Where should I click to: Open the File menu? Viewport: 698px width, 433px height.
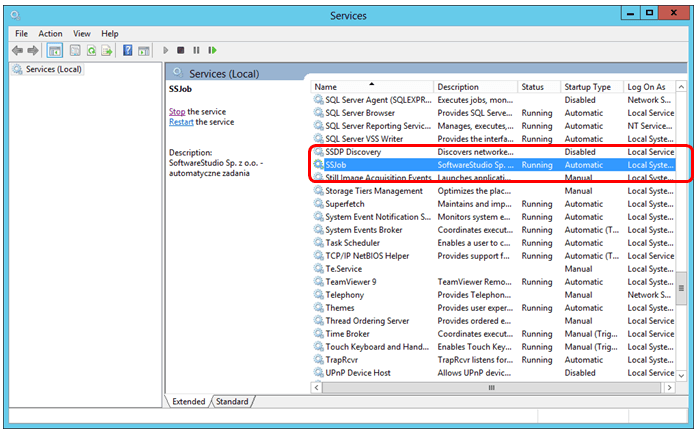click(21, 34)
